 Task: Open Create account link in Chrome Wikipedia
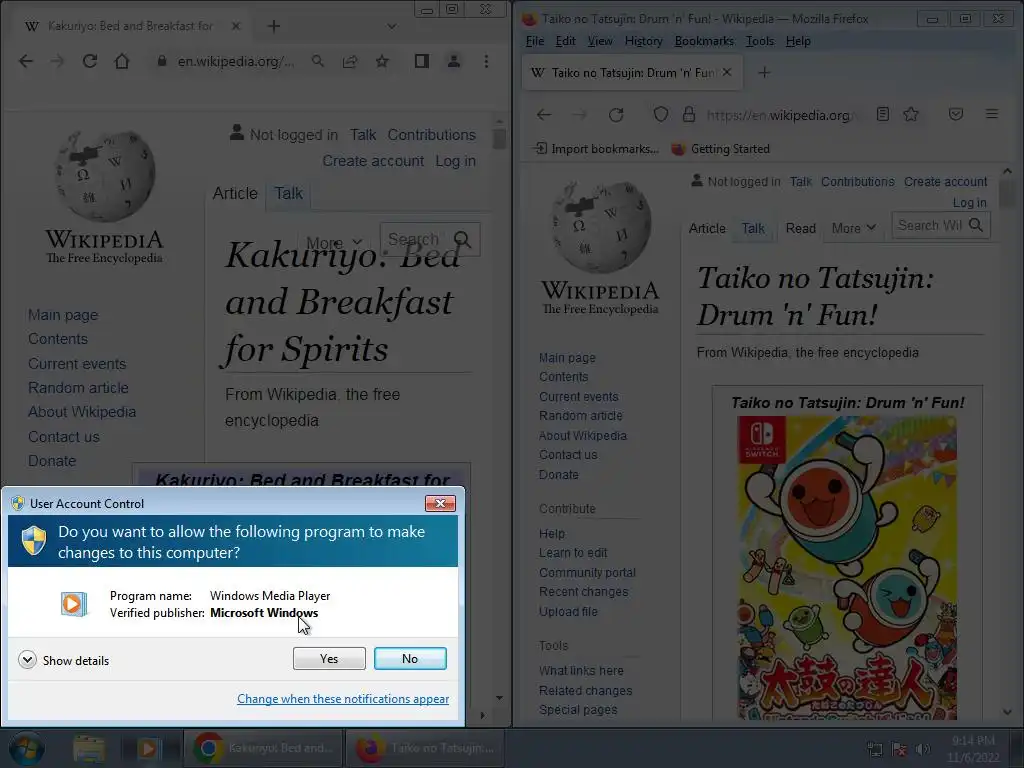[373, 161]
